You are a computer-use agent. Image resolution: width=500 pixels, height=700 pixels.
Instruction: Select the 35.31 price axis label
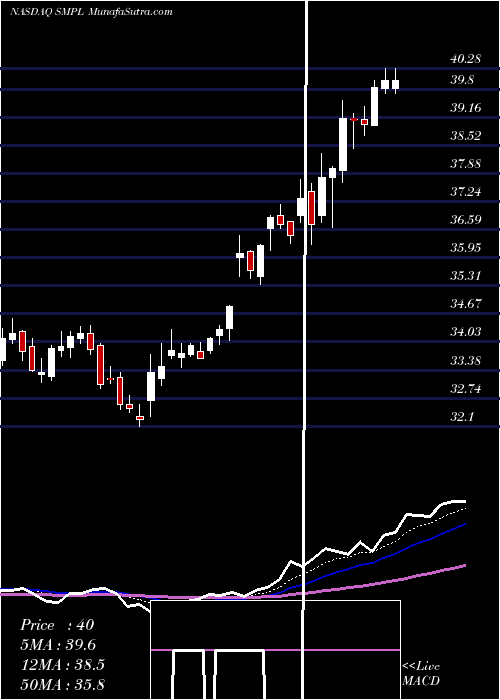pos(466,275)
